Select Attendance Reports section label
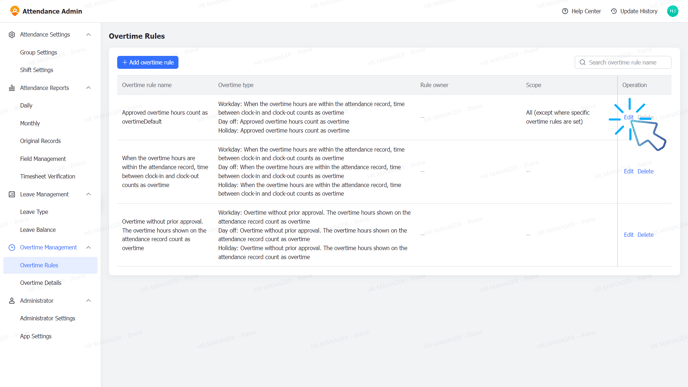This screenshot has height=387, width=688. tap(44, 88)
